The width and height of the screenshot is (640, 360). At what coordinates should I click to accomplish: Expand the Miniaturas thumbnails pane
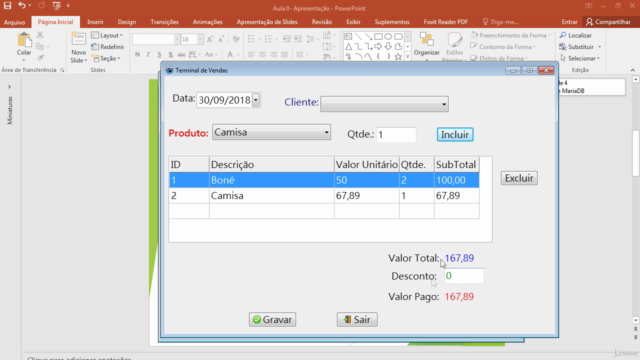pos(9,87)
